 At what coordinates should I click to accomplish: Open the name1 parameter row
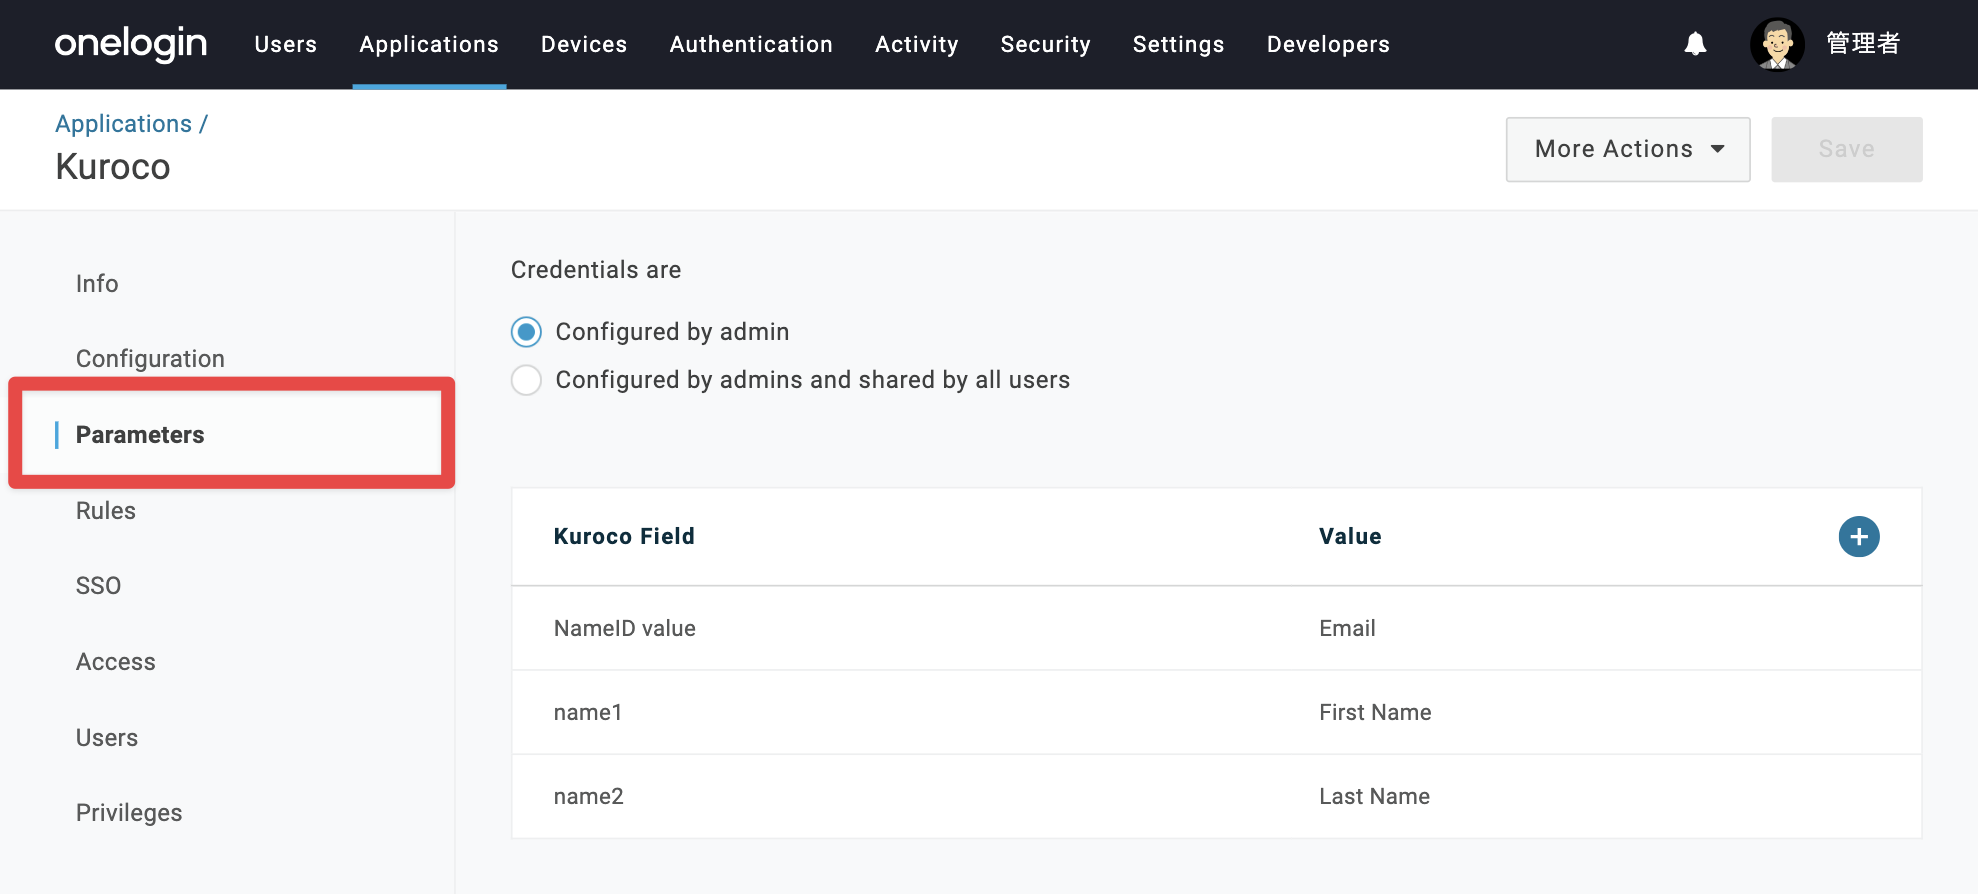pos(1216,712)
